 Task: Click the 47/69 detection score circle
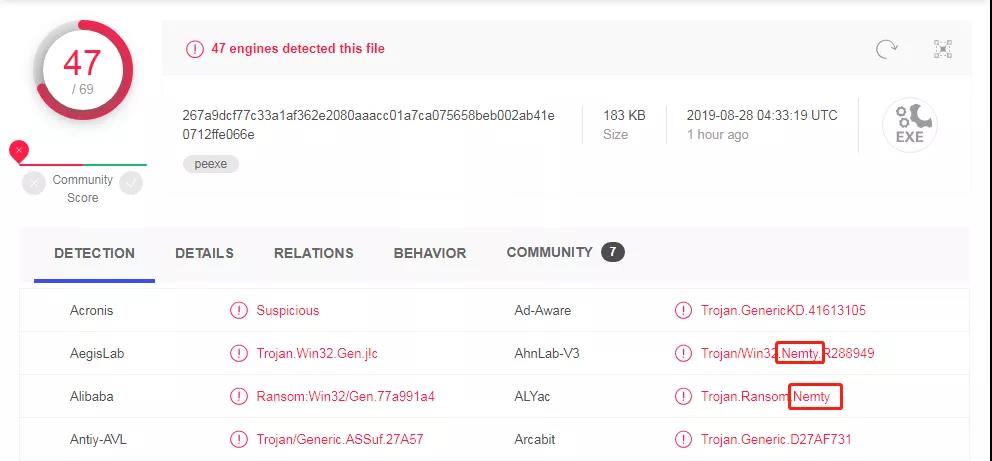[x=83, y=70]
